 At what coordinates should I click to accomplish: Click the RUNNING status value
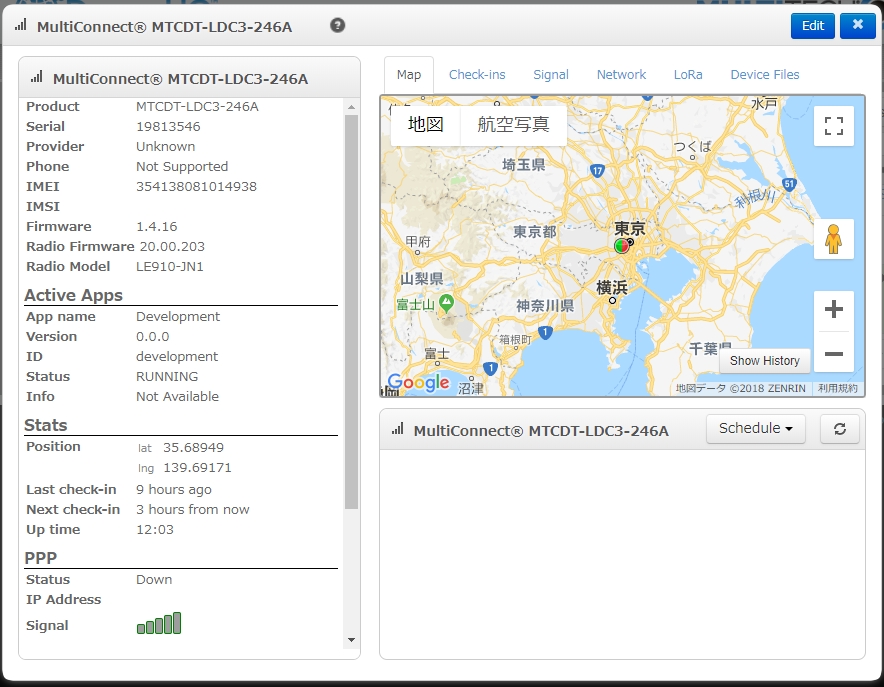click(167, 376)
